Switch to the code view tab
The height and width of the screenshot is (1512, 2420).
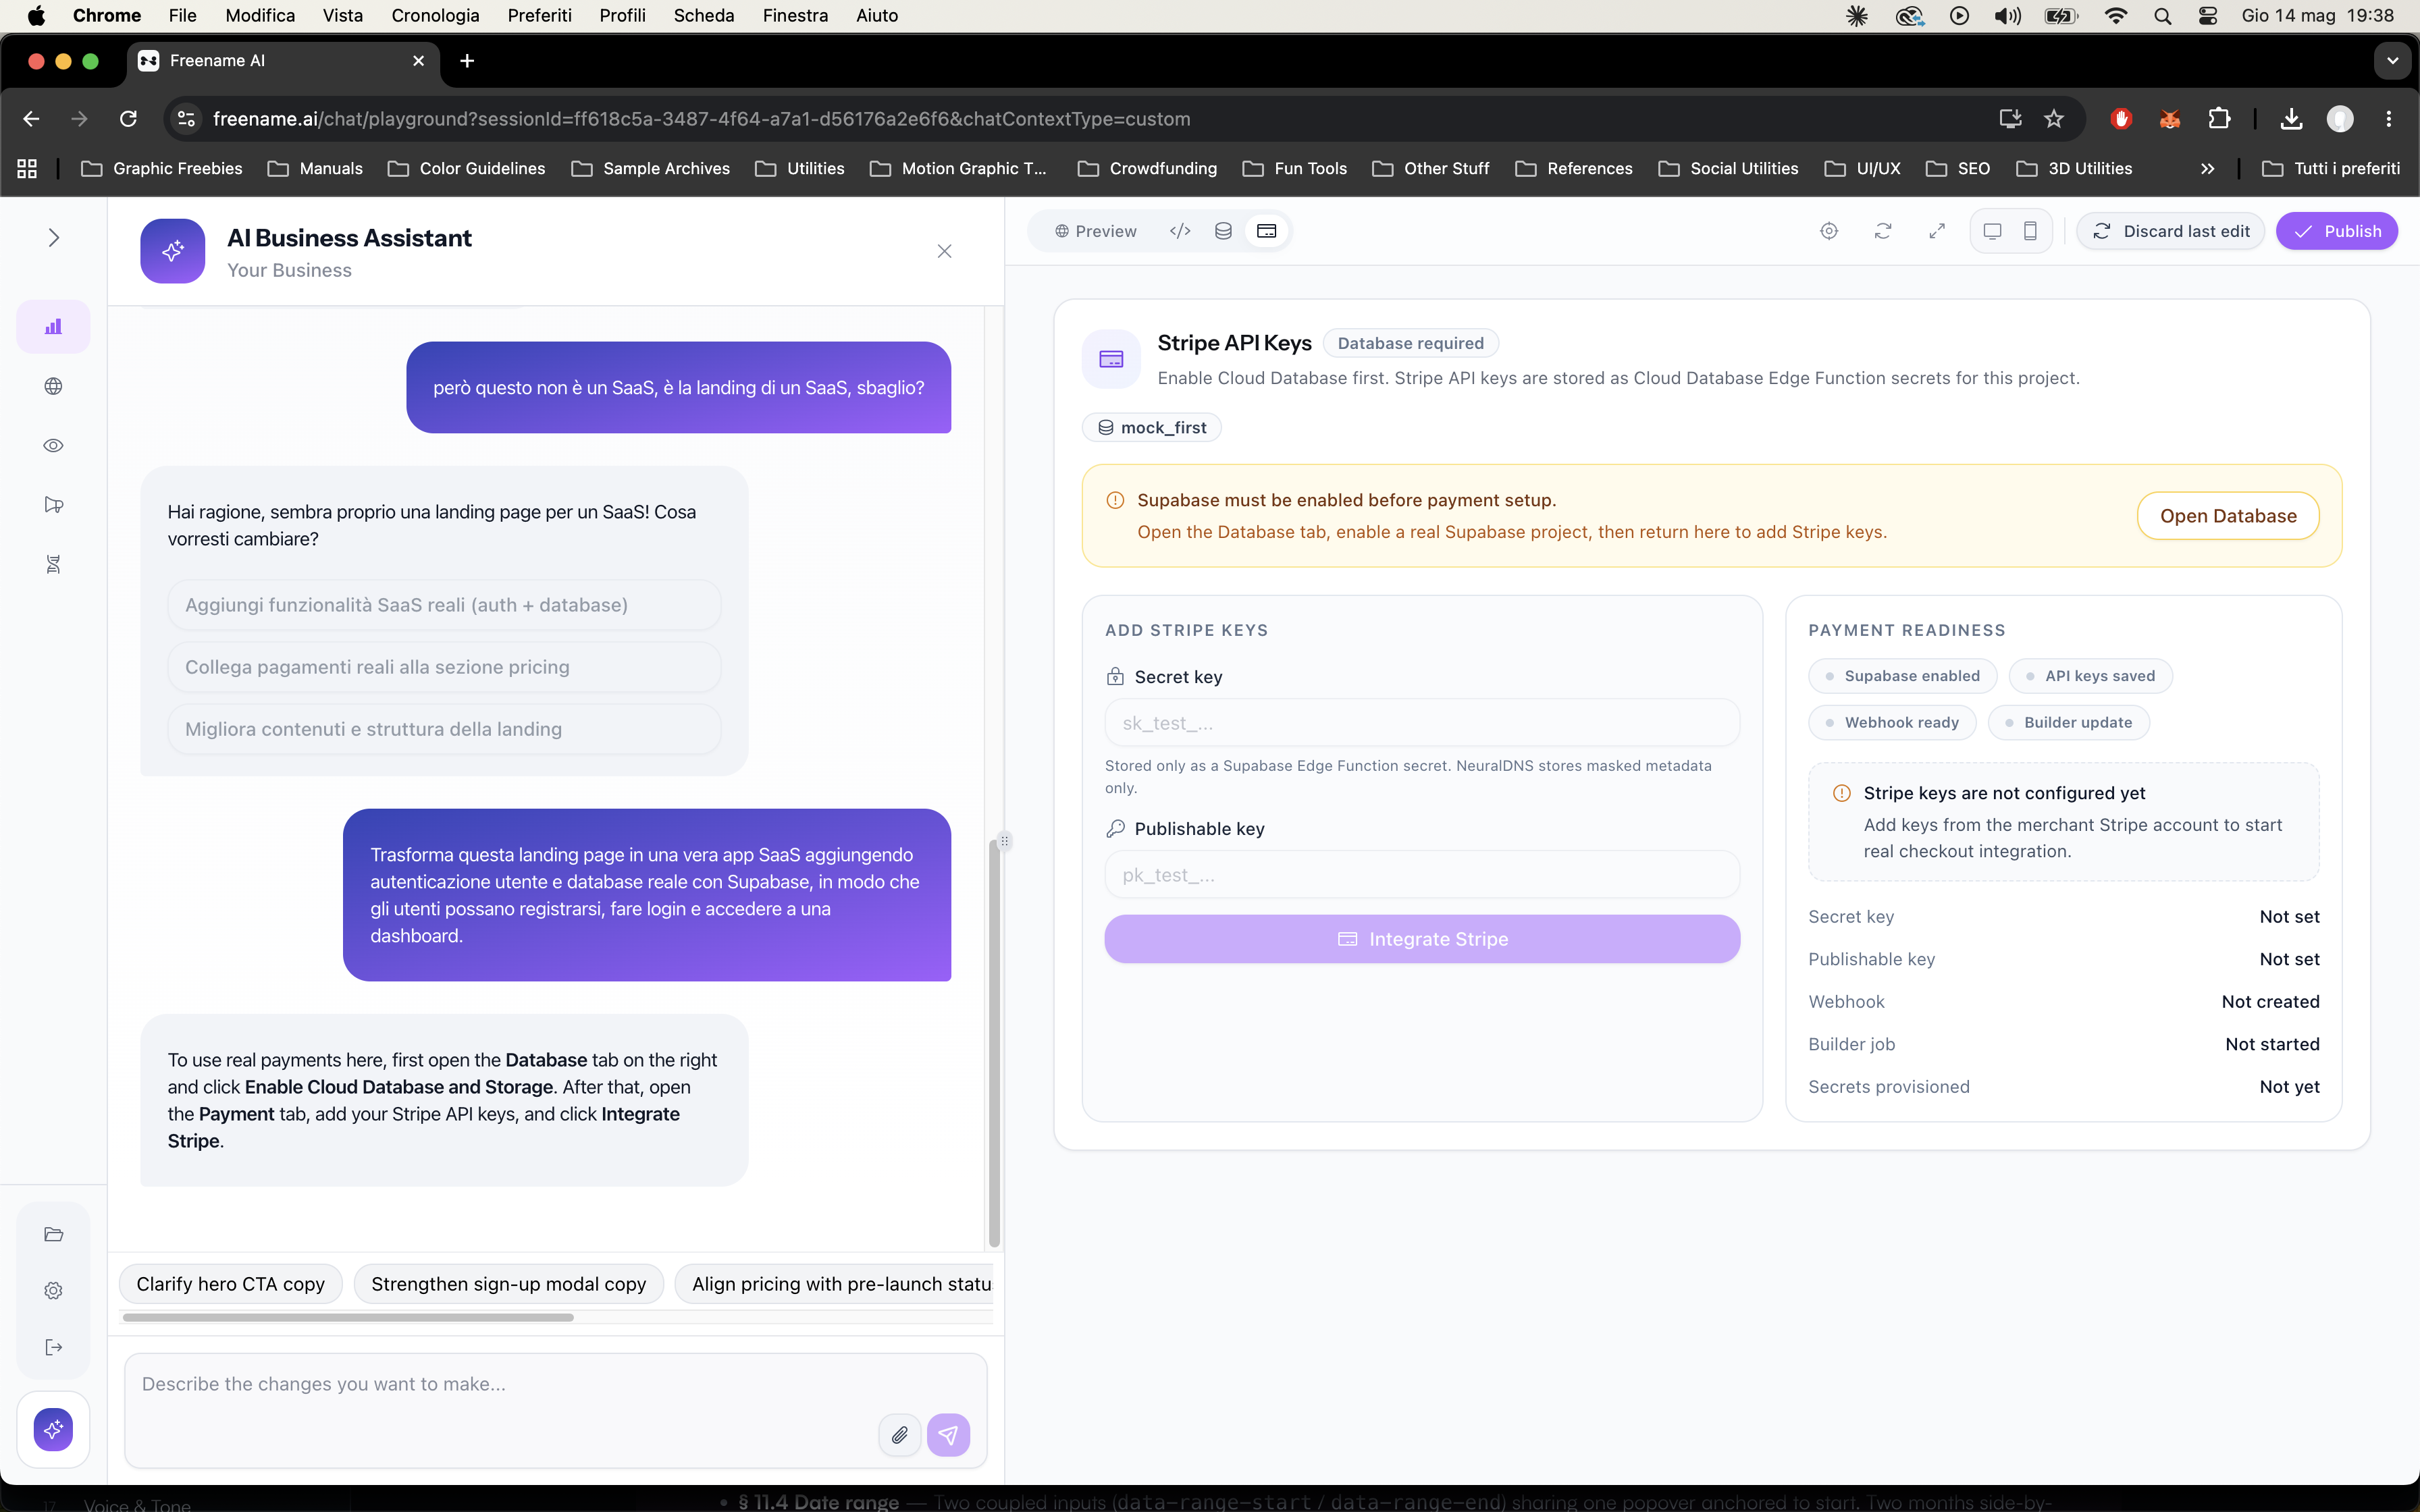1180,231
